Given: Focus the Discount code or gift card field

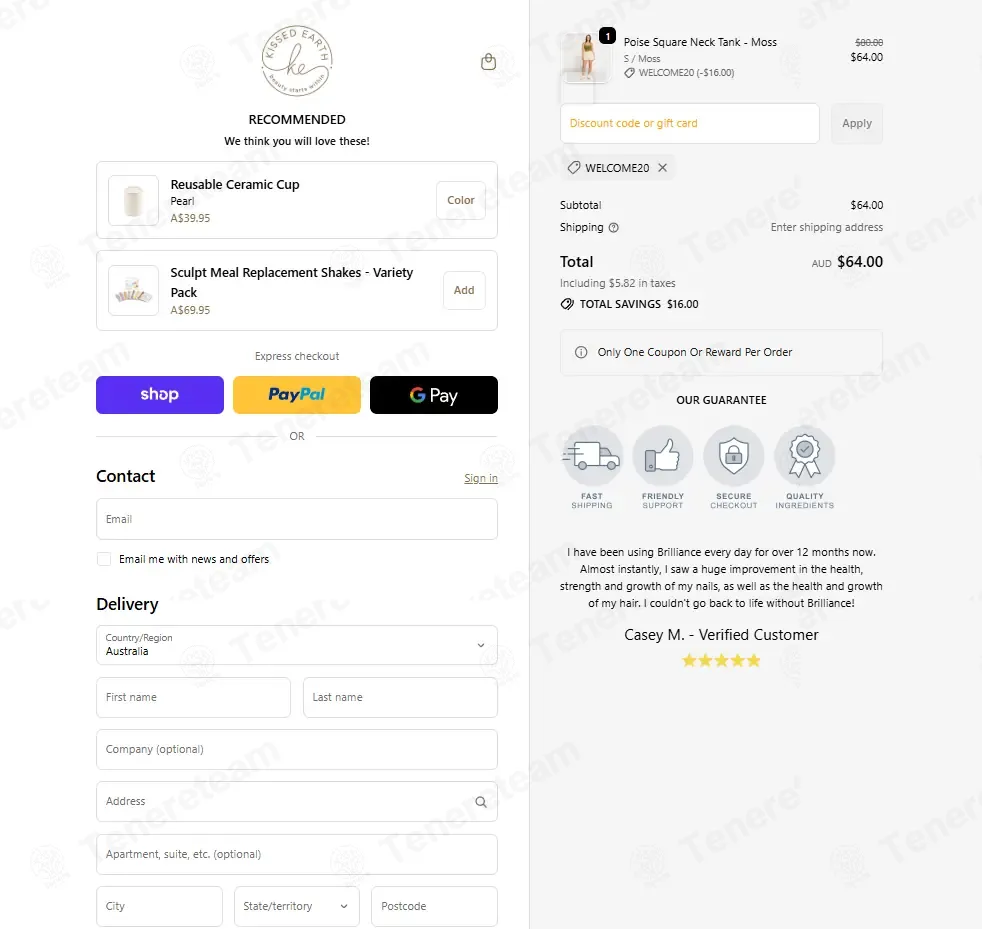Looking at the screenshot, I should (x=690, y=123).
